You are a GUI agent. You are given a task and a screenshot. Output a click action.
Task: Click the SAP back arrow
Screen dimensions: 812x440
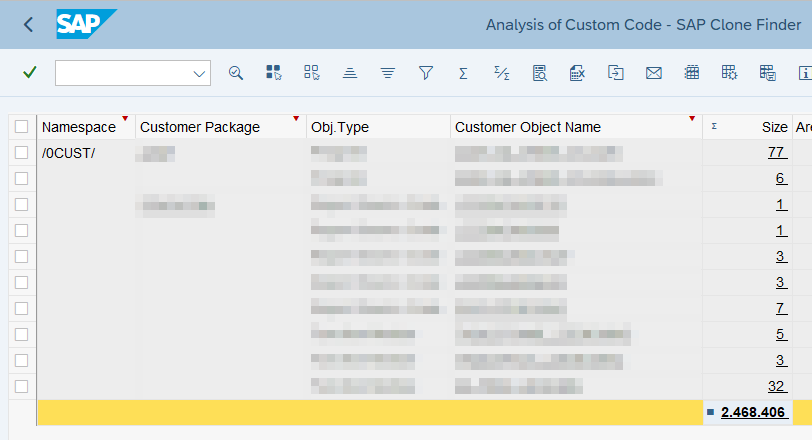pos(28,24)
